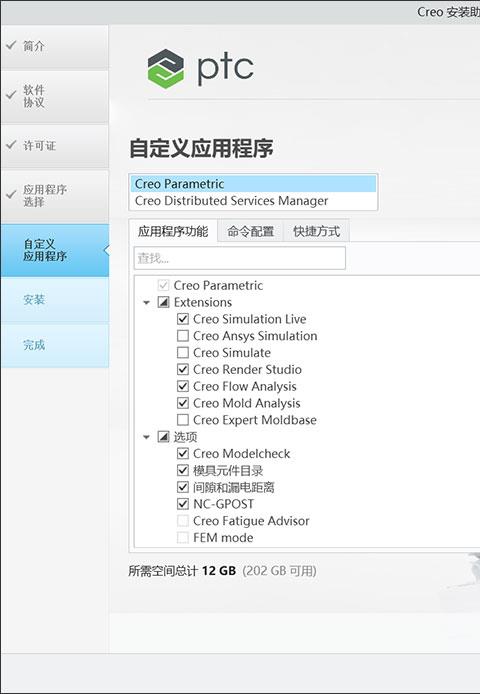Click the tri-state box next to 选项
This screenshot has height=694, width=480.
pos(163,437)
